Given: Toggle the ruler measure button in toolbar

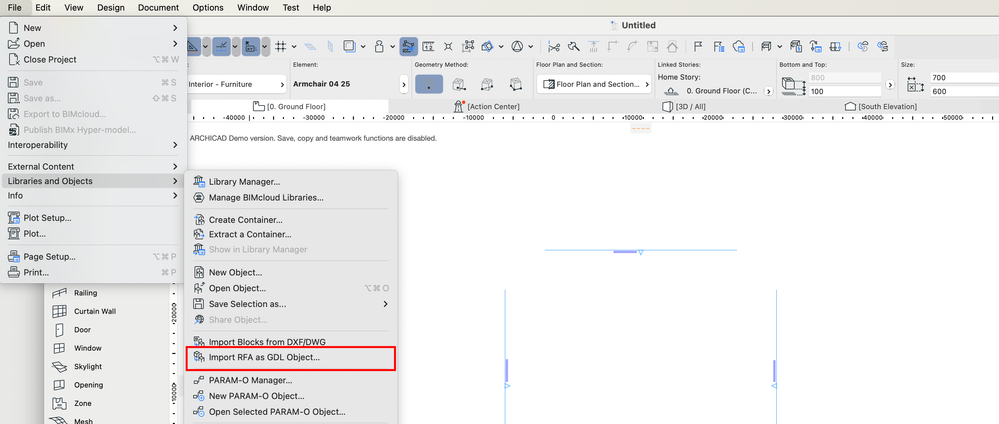Looking at the screenshot, I should (192, 47).
